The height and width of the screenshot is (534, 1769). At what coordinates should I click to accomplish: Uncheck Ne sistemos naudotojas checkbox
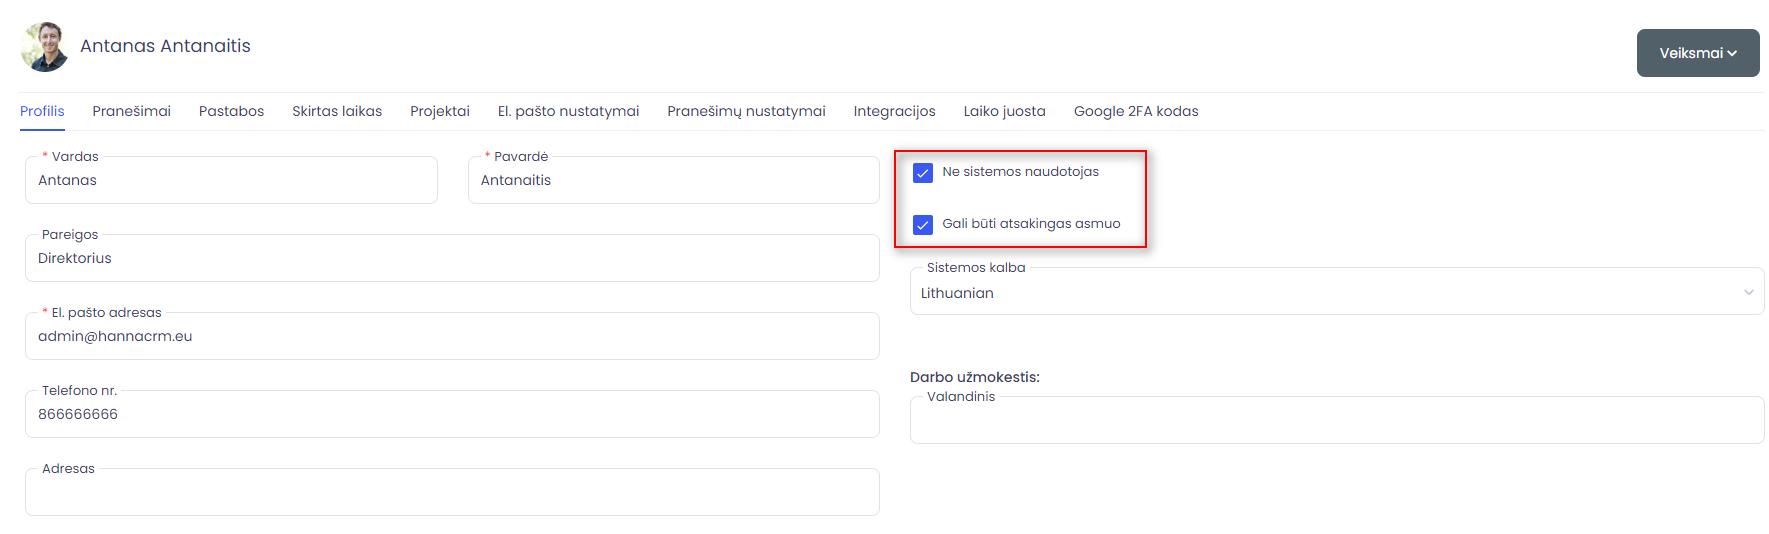pyautogui.click(x=923, y=173)
